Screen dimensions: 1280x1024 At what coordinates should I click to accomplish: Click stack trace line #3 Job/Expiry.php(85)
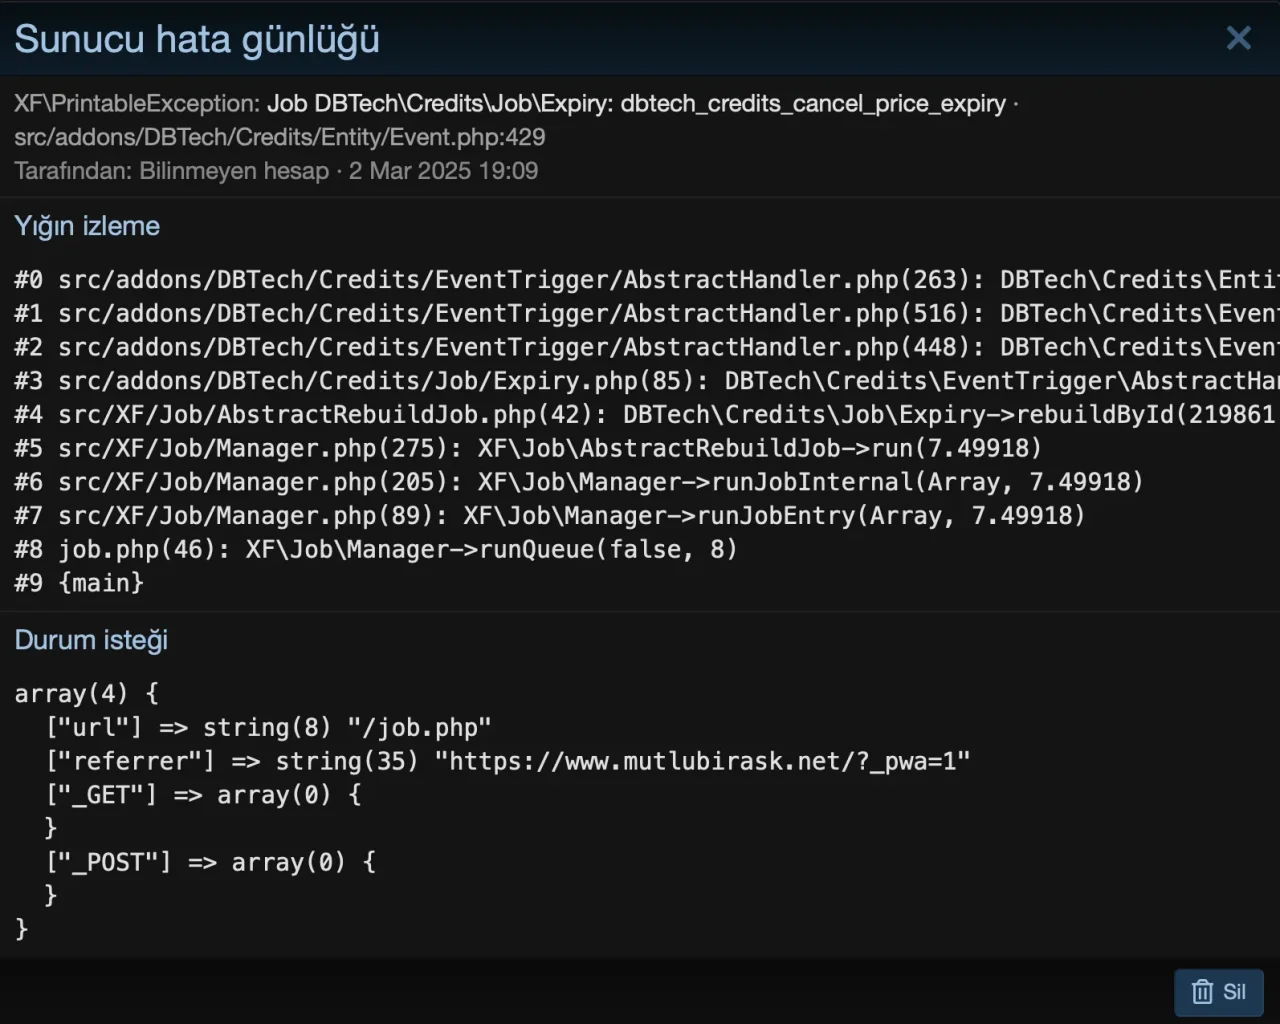coord(646,381)
